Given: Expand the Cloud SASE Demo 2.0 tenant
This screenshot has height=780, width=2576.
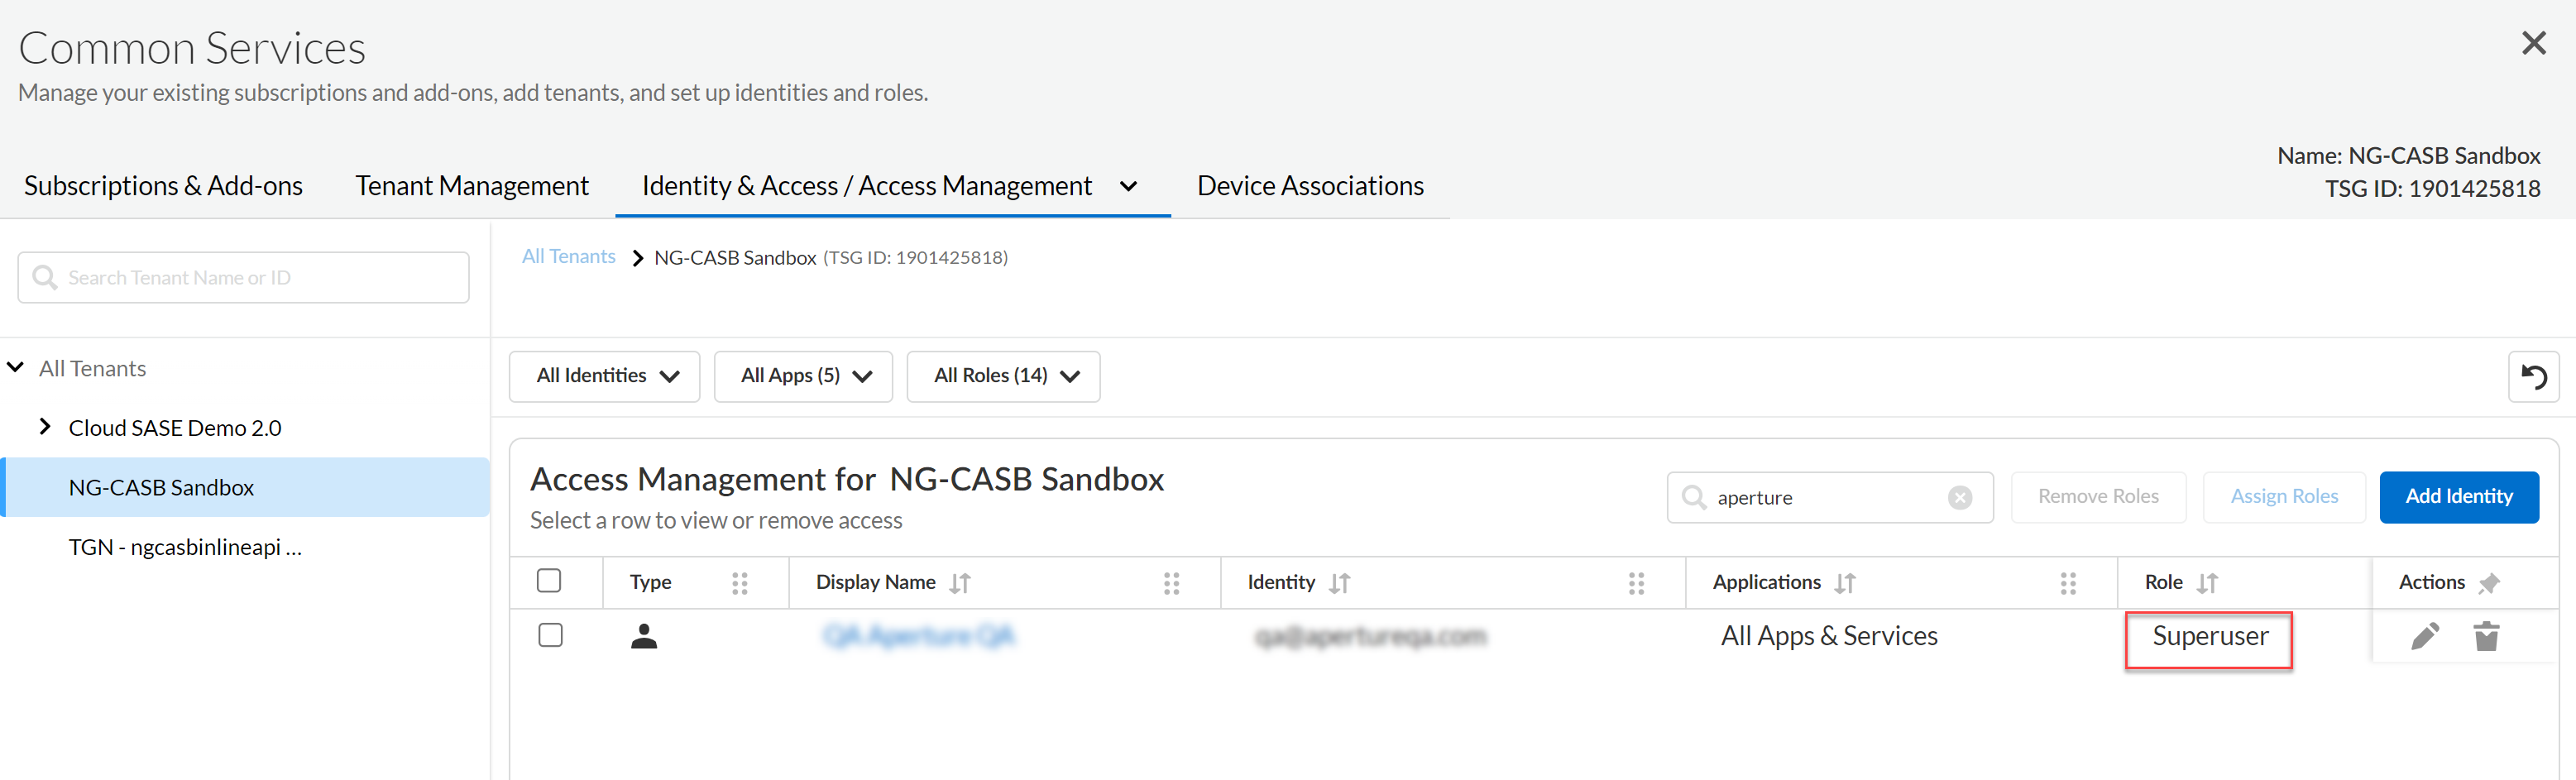Looking at the screenshot, I should pos(45,427).
